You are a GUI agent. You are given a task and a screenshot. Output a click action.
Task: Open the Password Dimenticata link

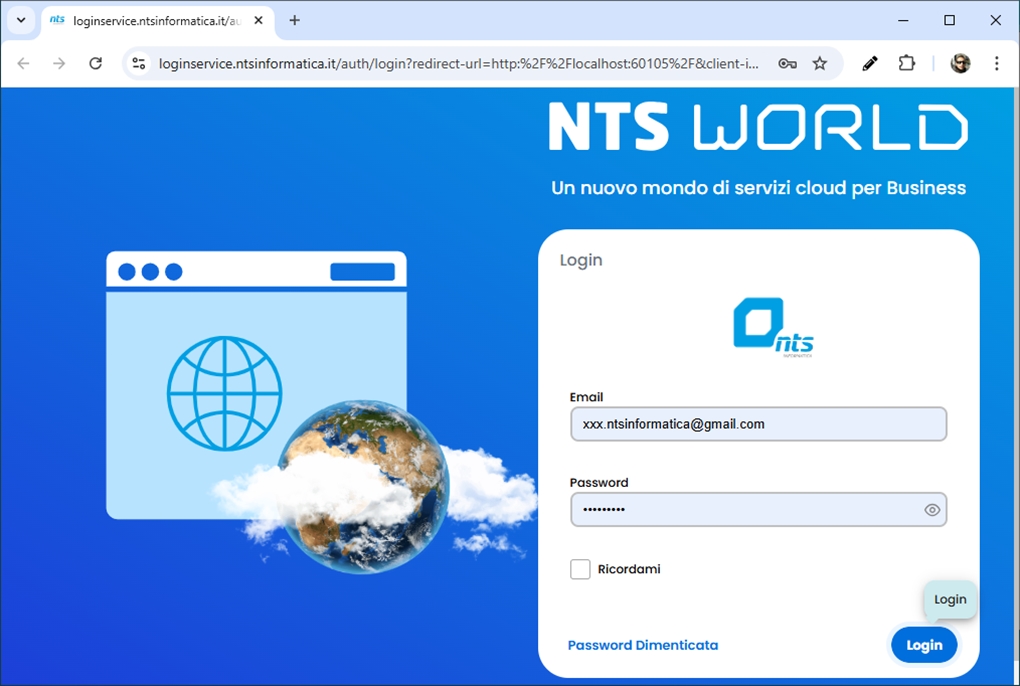(643, 645)
